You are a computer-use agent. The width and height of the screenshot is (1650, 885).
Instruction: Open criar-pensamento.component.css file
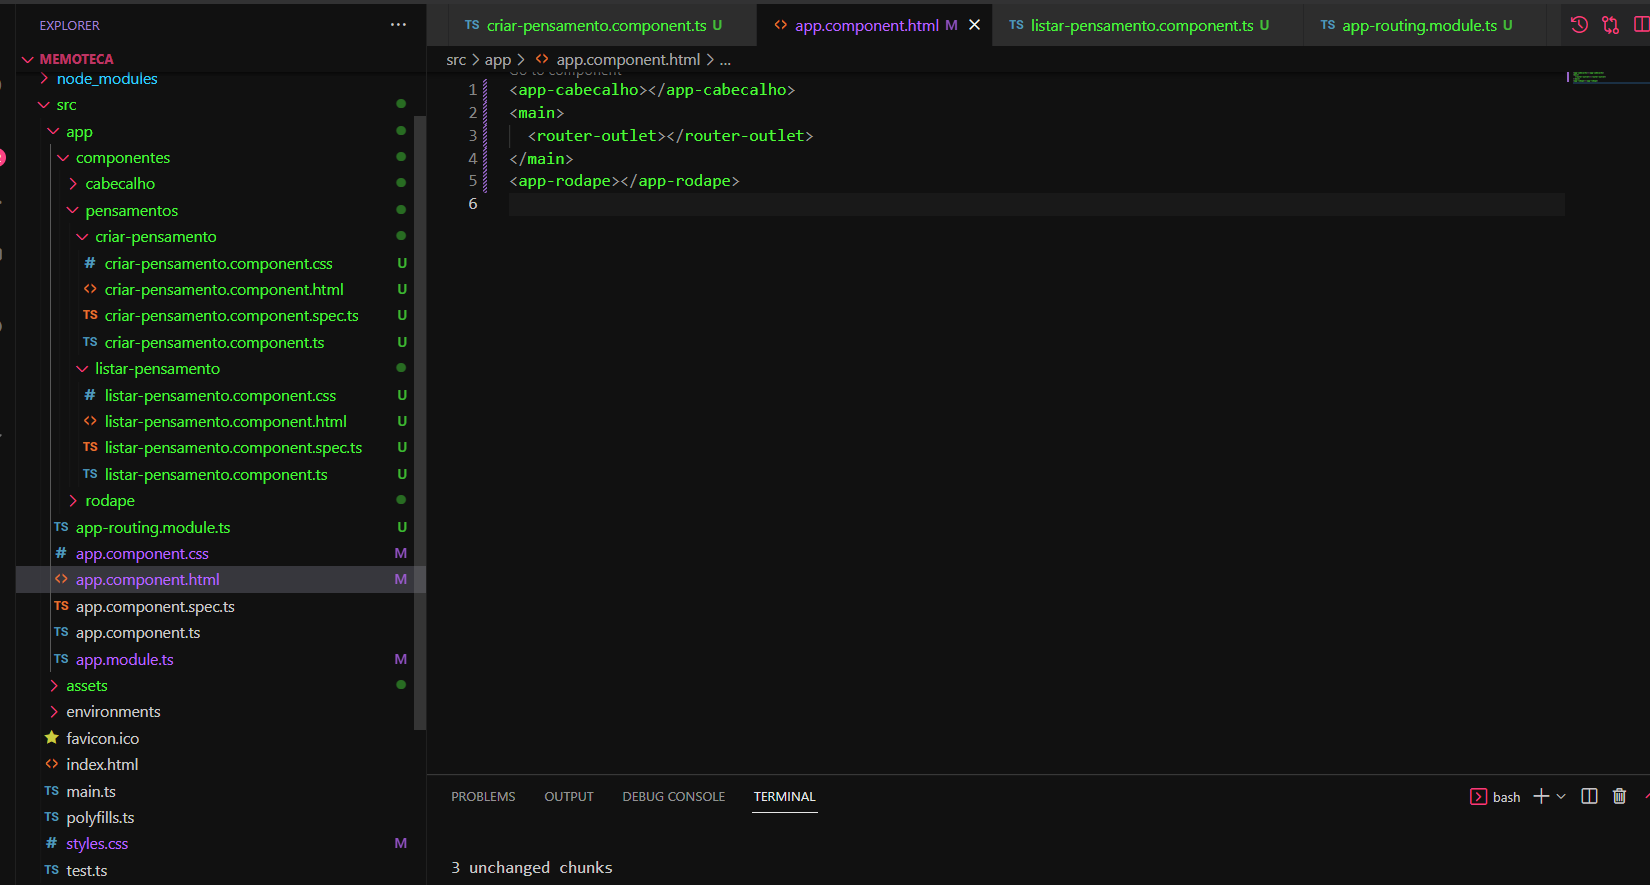(x=218, y=264)
